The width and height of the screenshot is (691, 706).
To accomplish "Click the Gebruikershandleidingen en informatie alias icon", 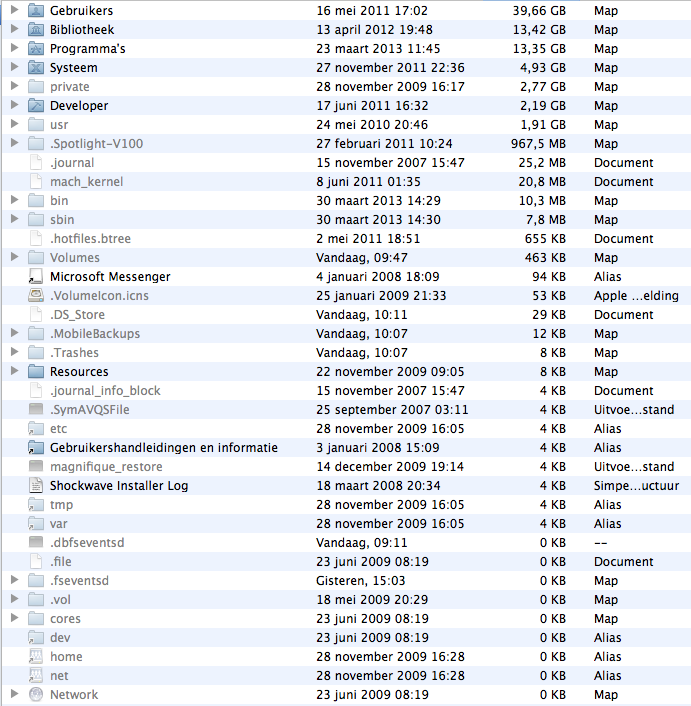I will pyautogui.click(x=36, y=448).
